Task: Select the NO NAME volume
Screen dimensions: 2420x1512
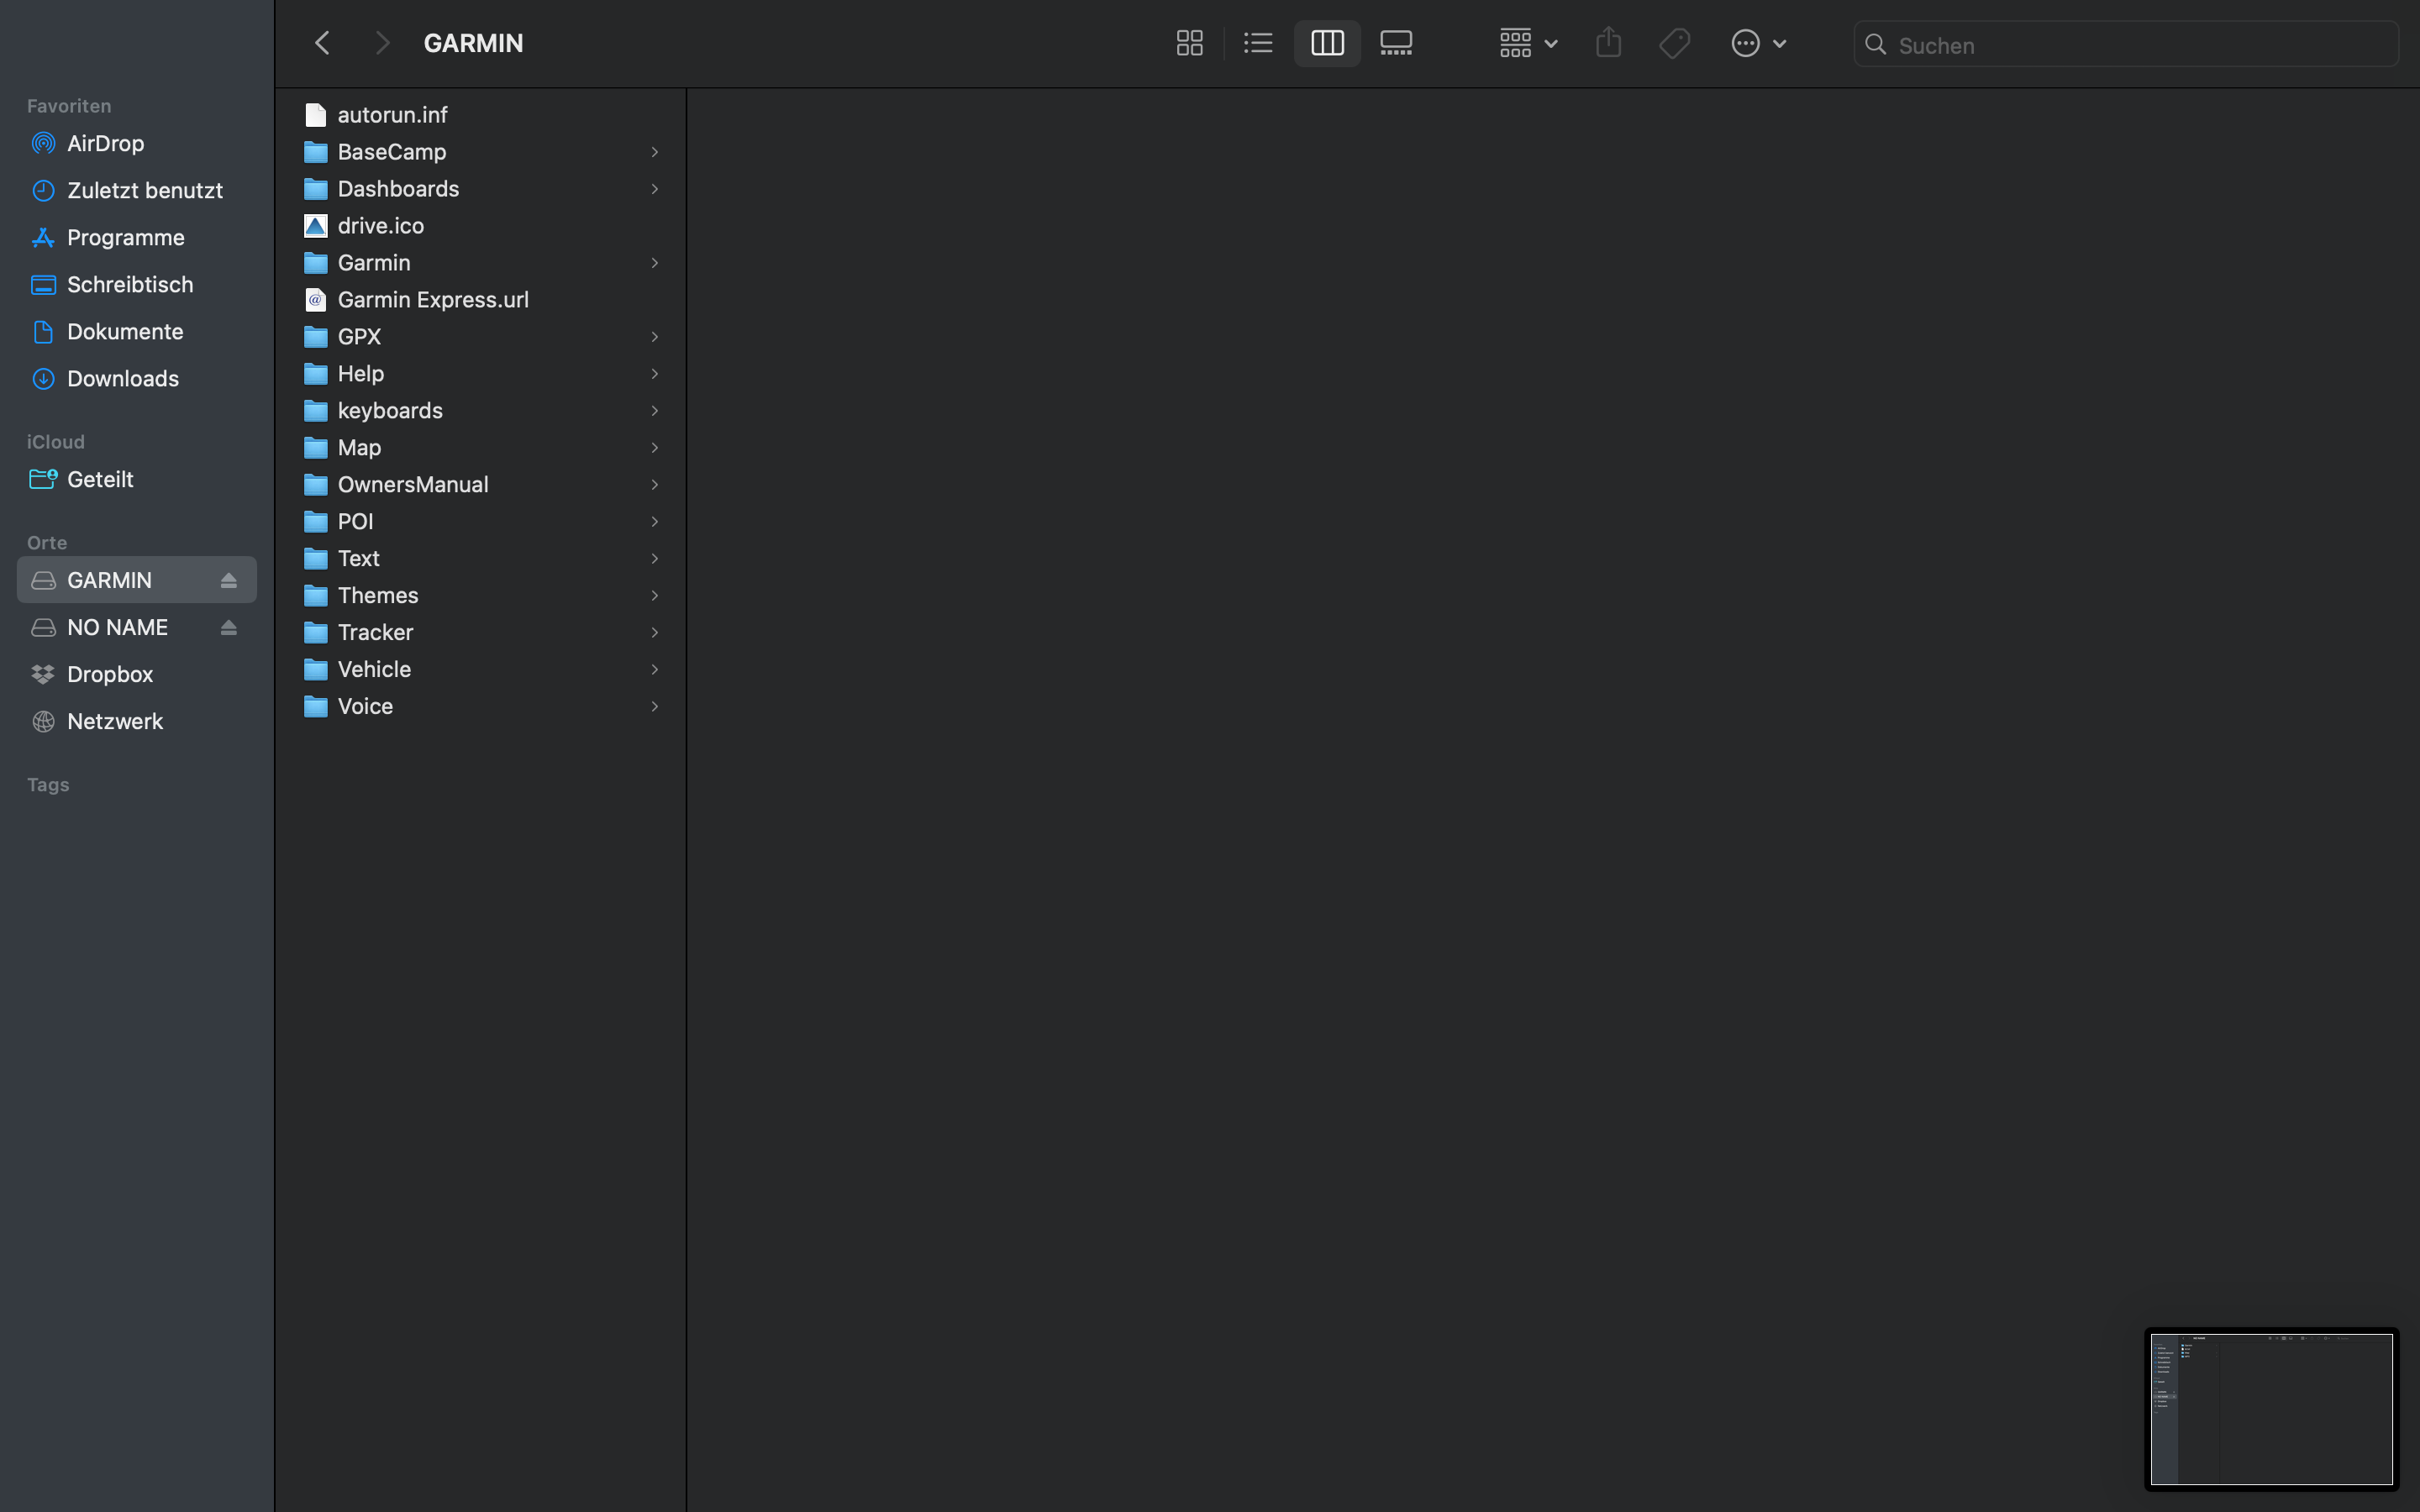Action: [x=136, y=627]
